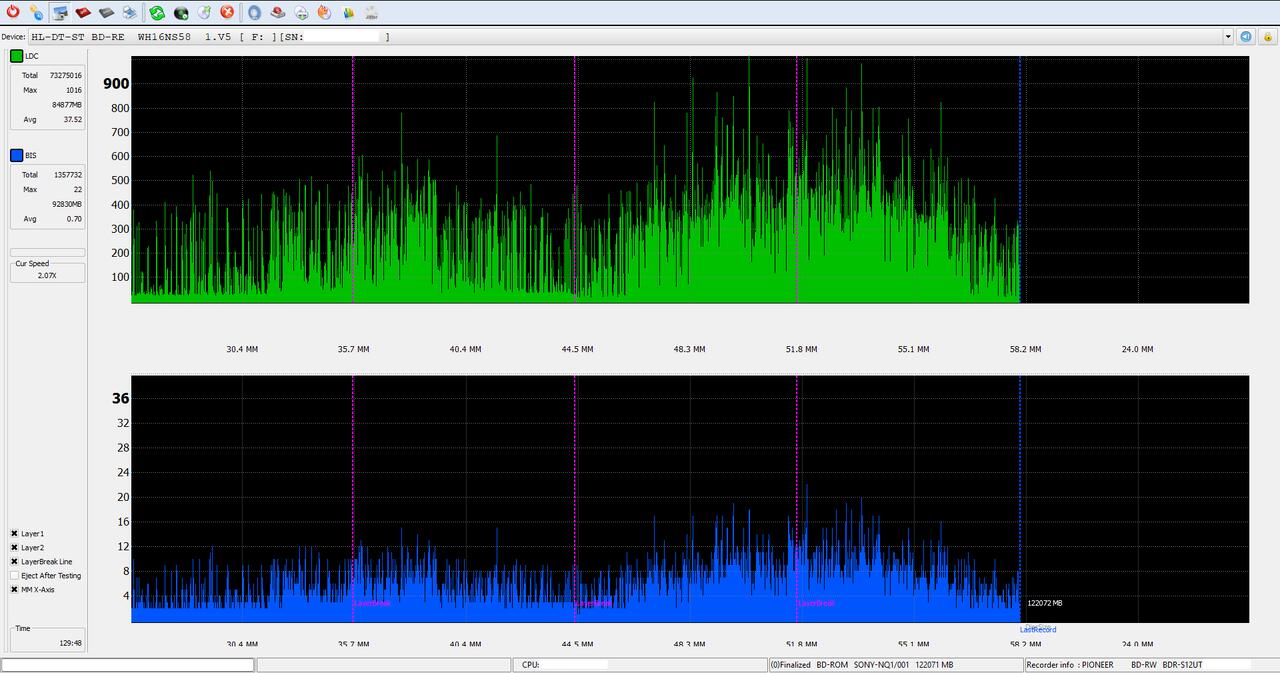Click the LDC Max value 1016
Screen dimensions: 1280x673
point(72,90)
